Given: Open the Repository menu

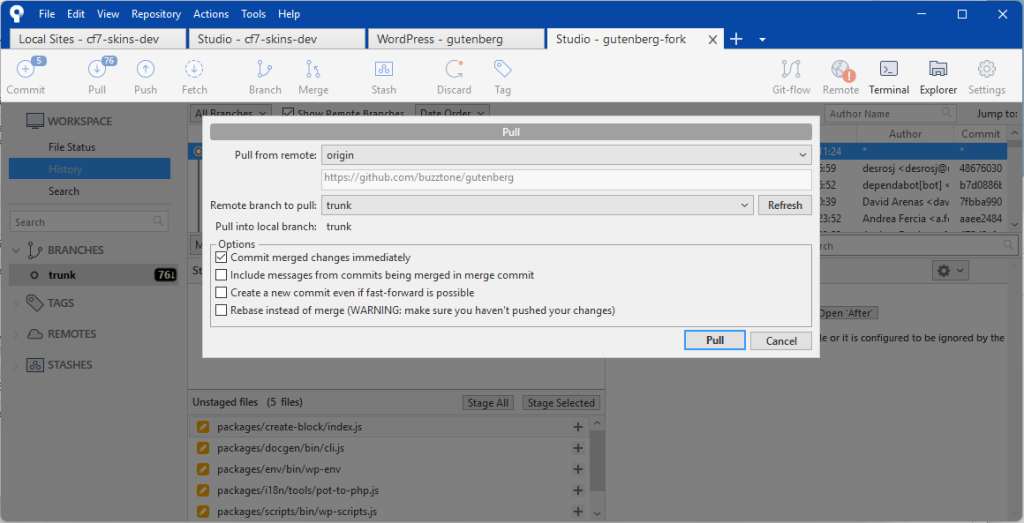Looking at the screenshot, I should [x=156, y=14].
